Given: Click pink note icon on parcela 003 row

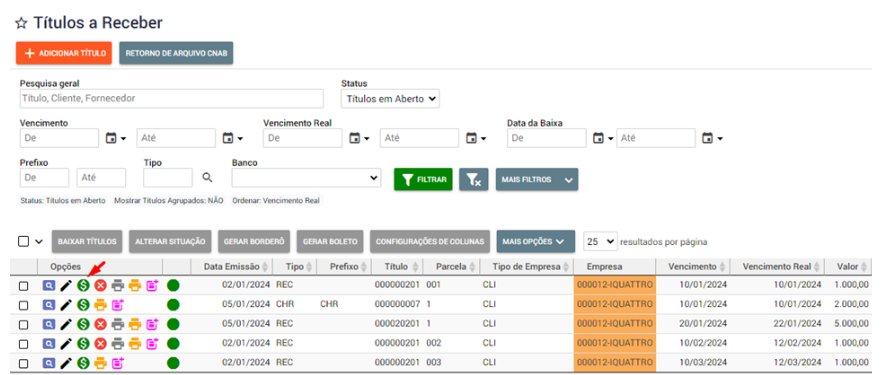Looking at the screenshot, I should point(117,363).
